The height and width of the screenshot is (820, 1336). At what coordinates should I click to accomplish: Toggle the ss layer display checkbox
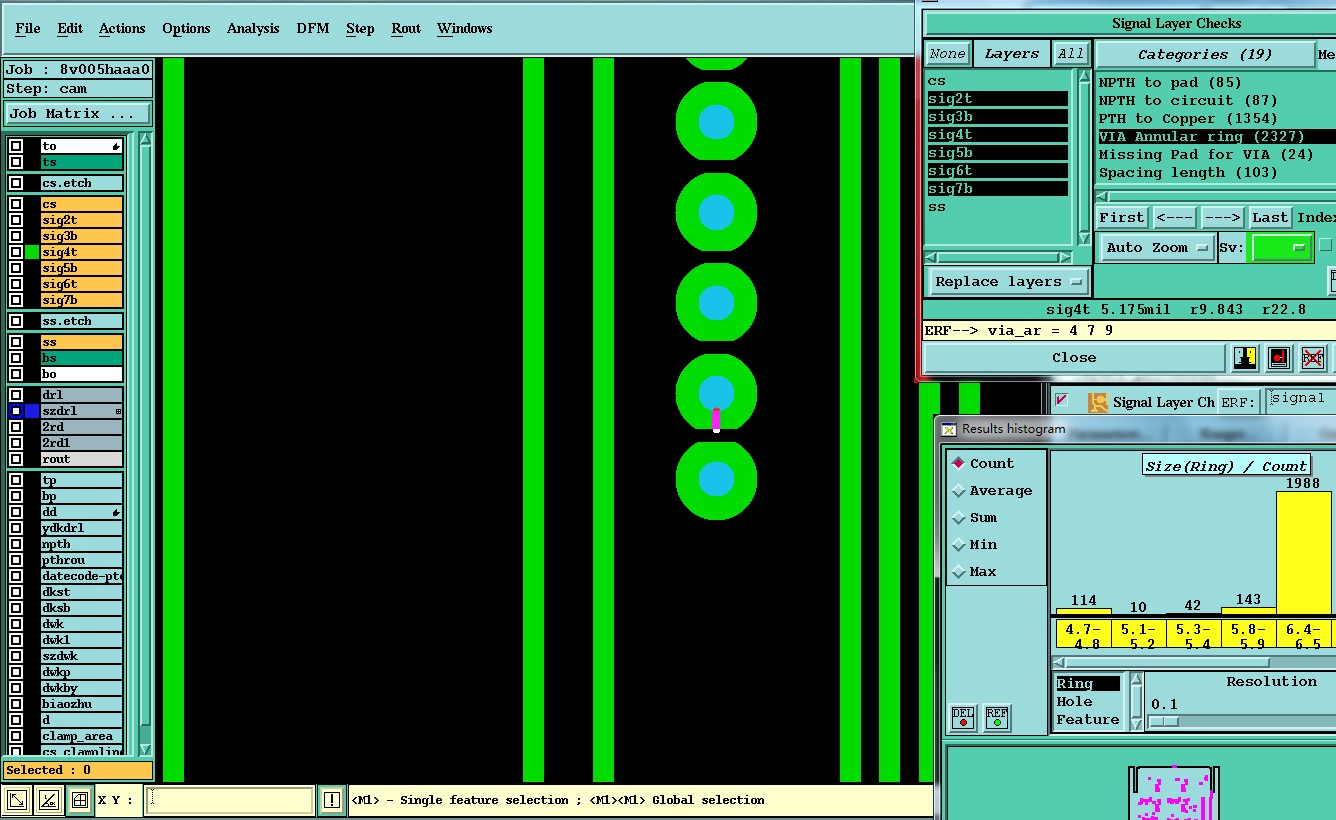16,342
